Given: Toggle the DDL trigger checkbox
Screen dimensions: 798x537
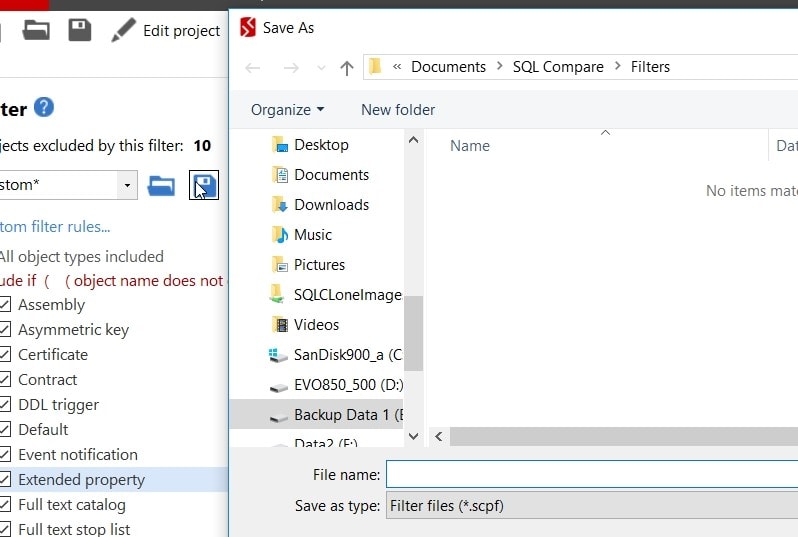Looking at the screenshot, I should coord(5,405).
